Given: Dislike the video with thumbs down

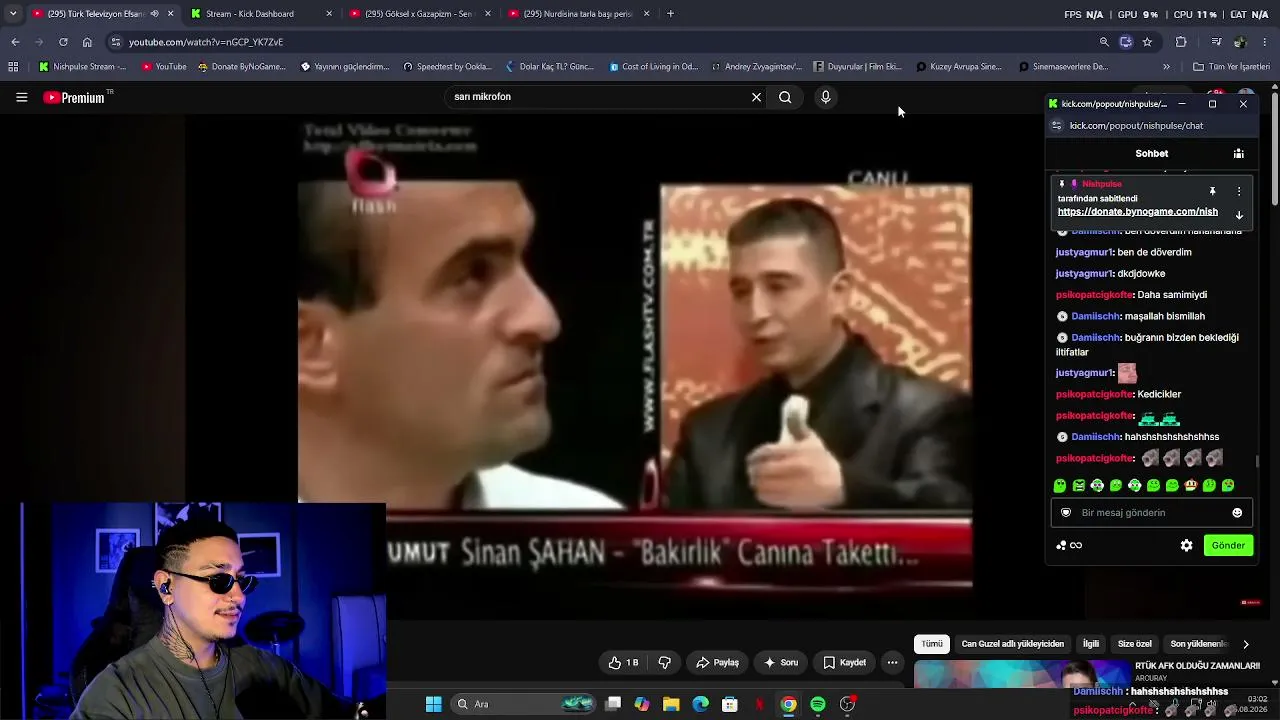Looking at the screenshot, I should (664, 662).
